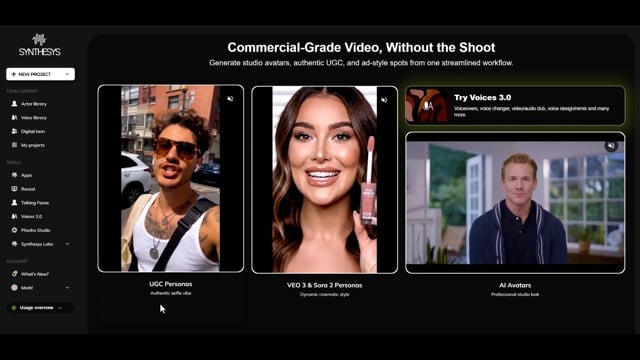Open Voice library from sidebar

(29, 118)
